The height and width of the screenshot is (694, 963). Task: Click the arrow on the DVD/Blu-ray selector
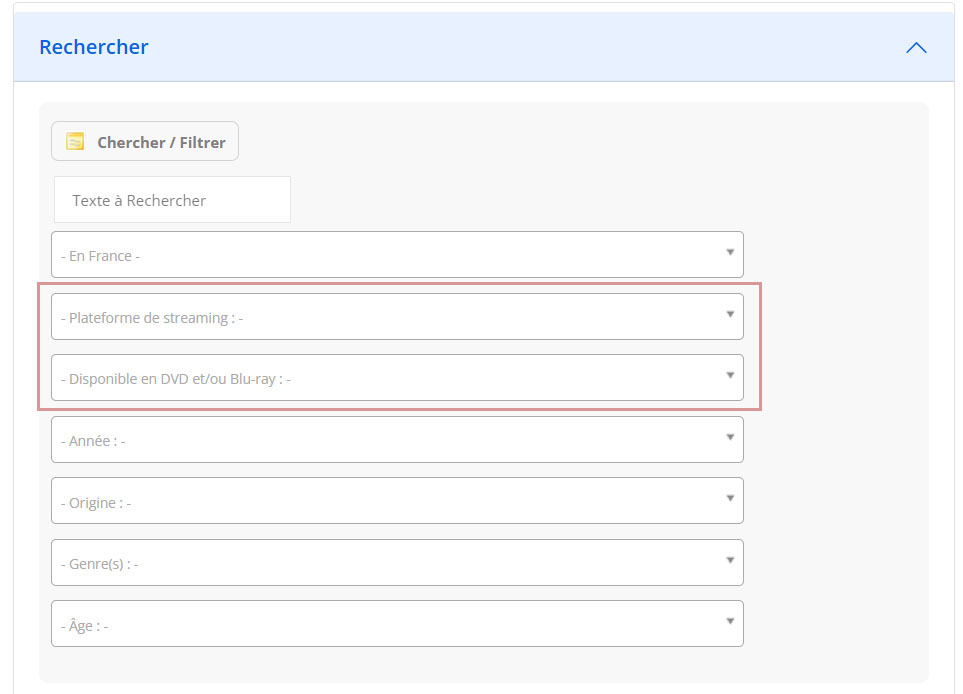click(731, 378)
